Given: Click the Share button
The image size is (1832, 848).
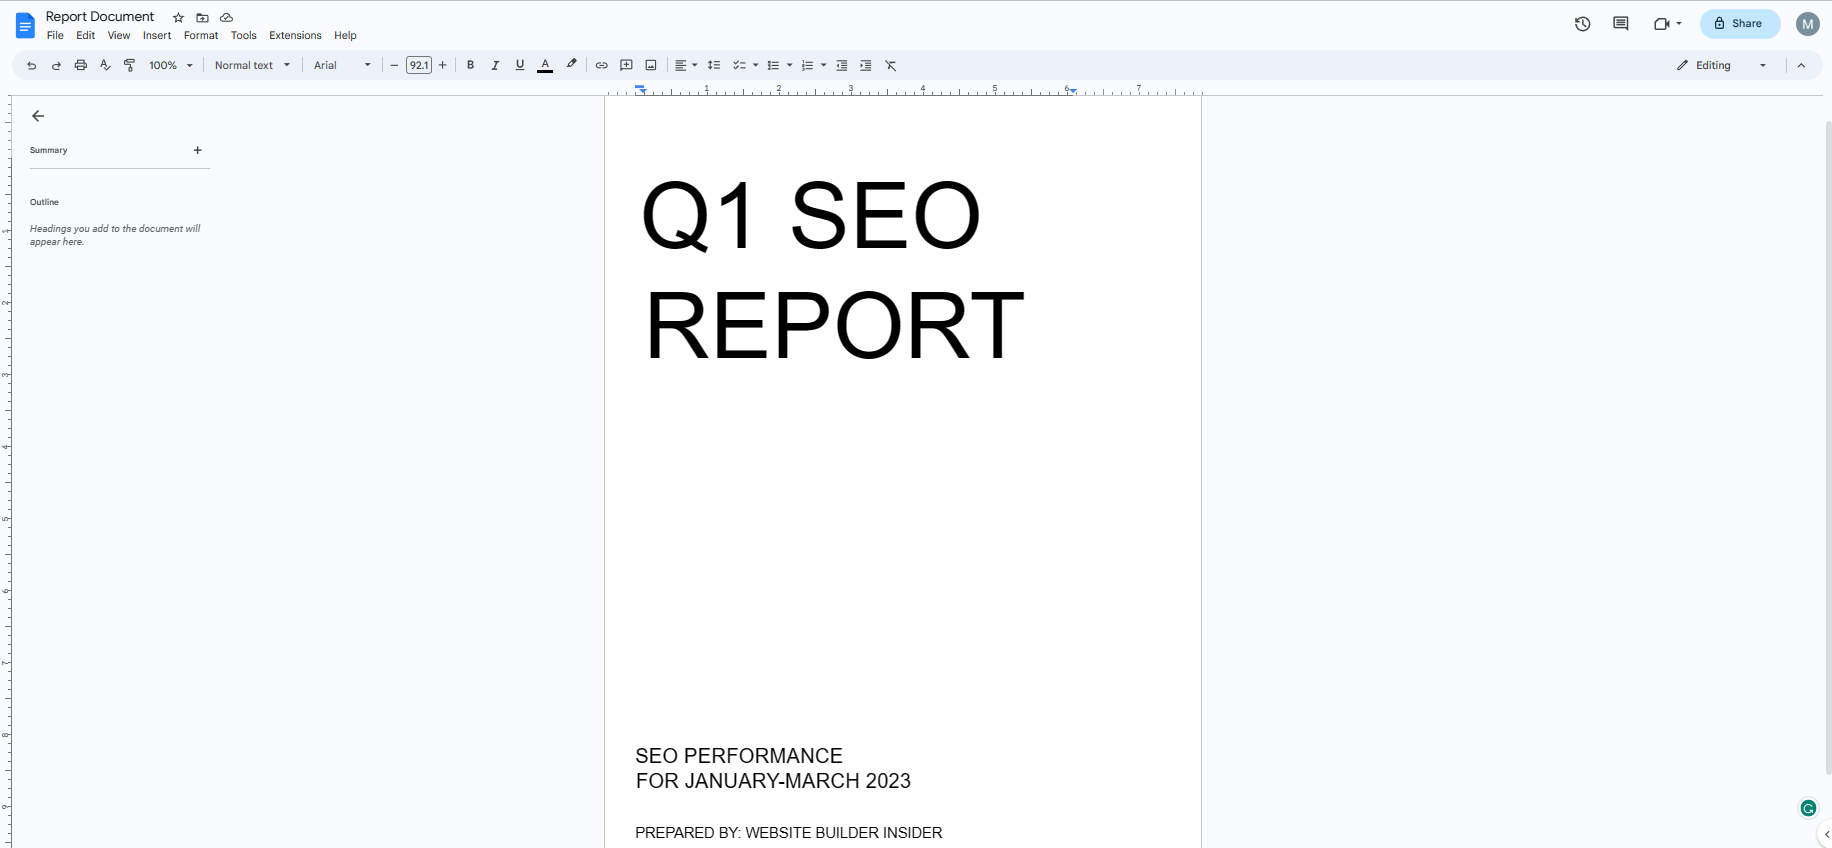Looking at the screenshot, I should 1740,24.
